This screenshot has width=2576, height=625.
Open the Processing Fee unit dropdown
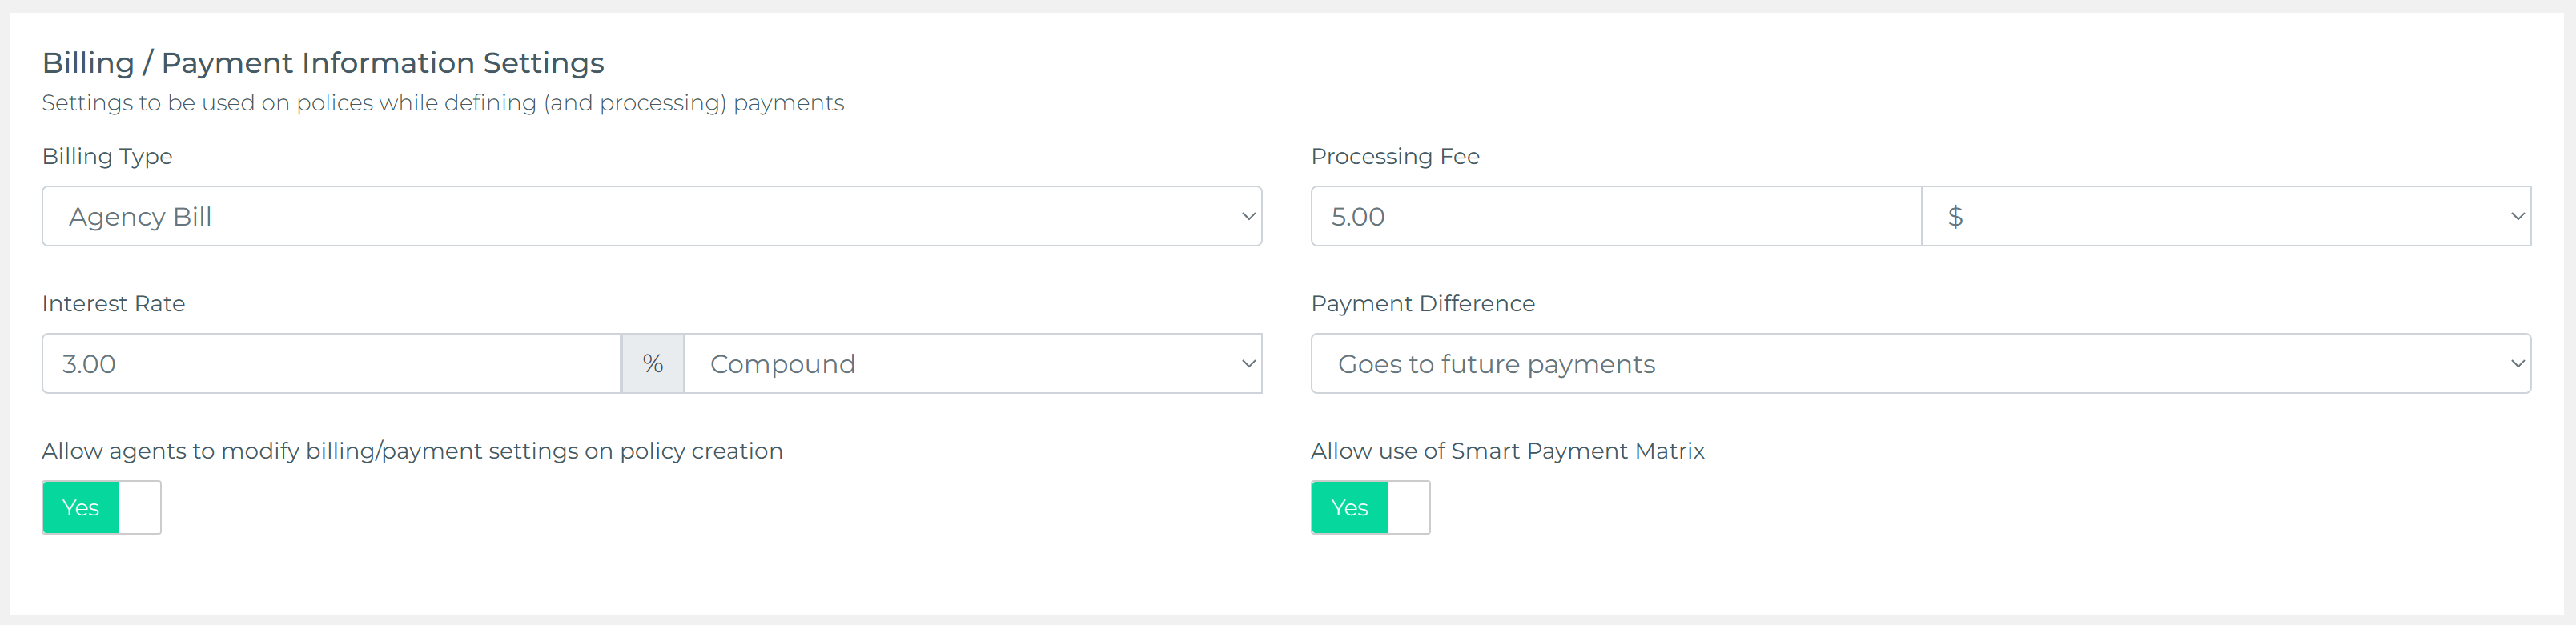pos(2225,216)
